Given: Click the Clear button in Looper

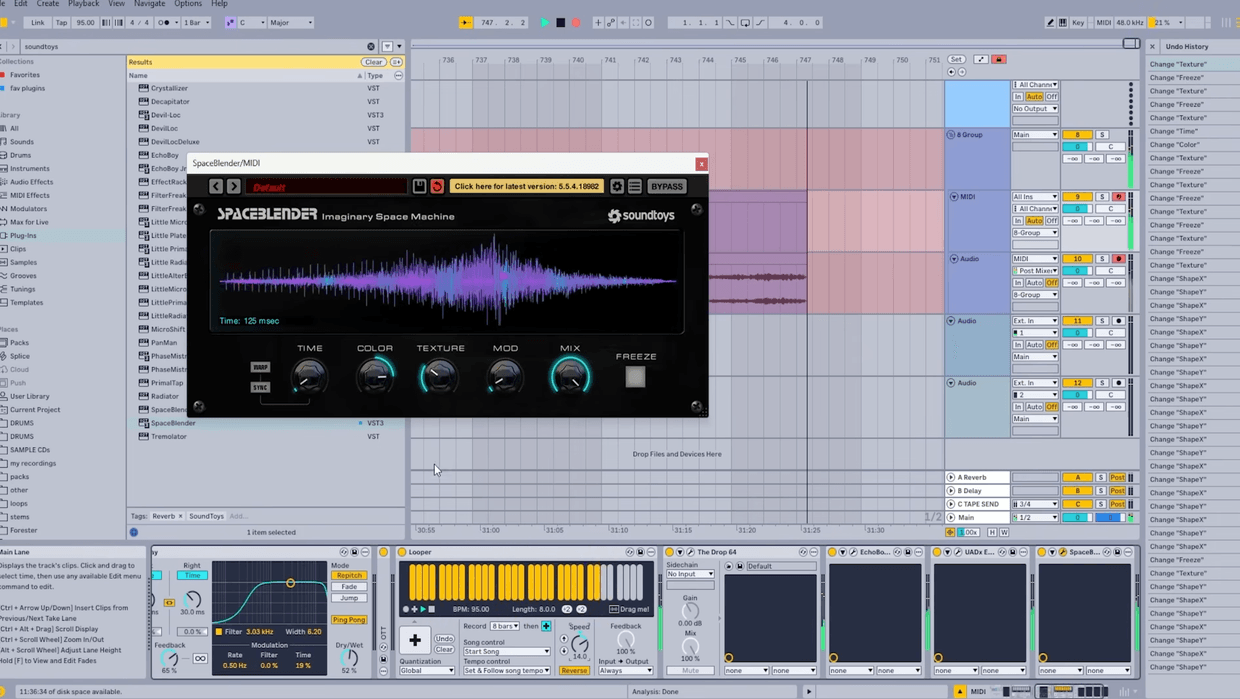Looking at the screenshot, I should [445, 649].
